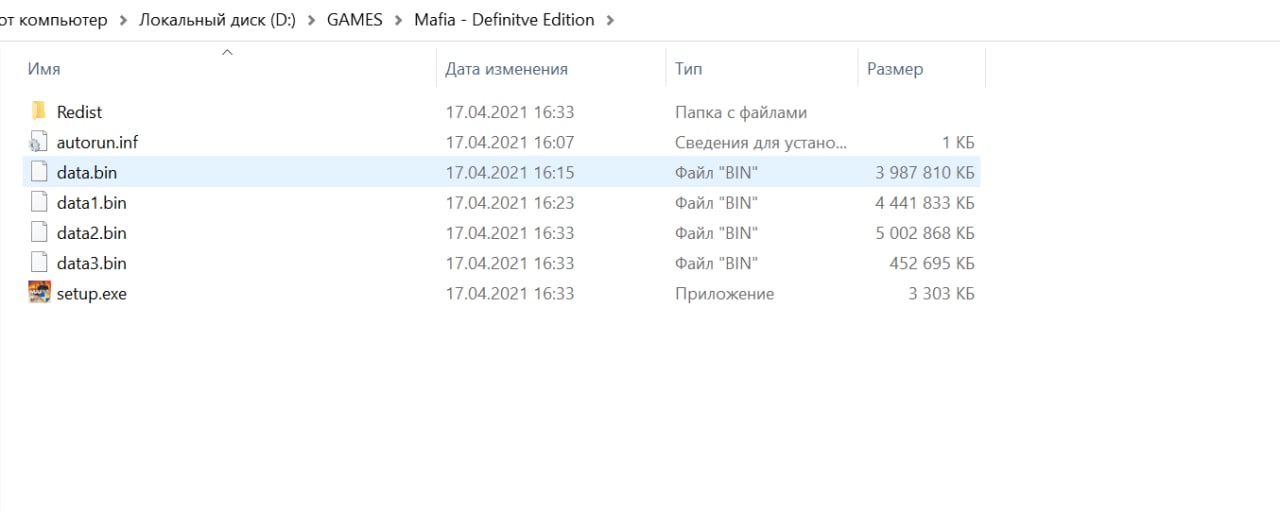1280x511 pixels.
Task: Open dropdown chevron after Mafia - Definitve Edition
Action: [x=610, y=20]
